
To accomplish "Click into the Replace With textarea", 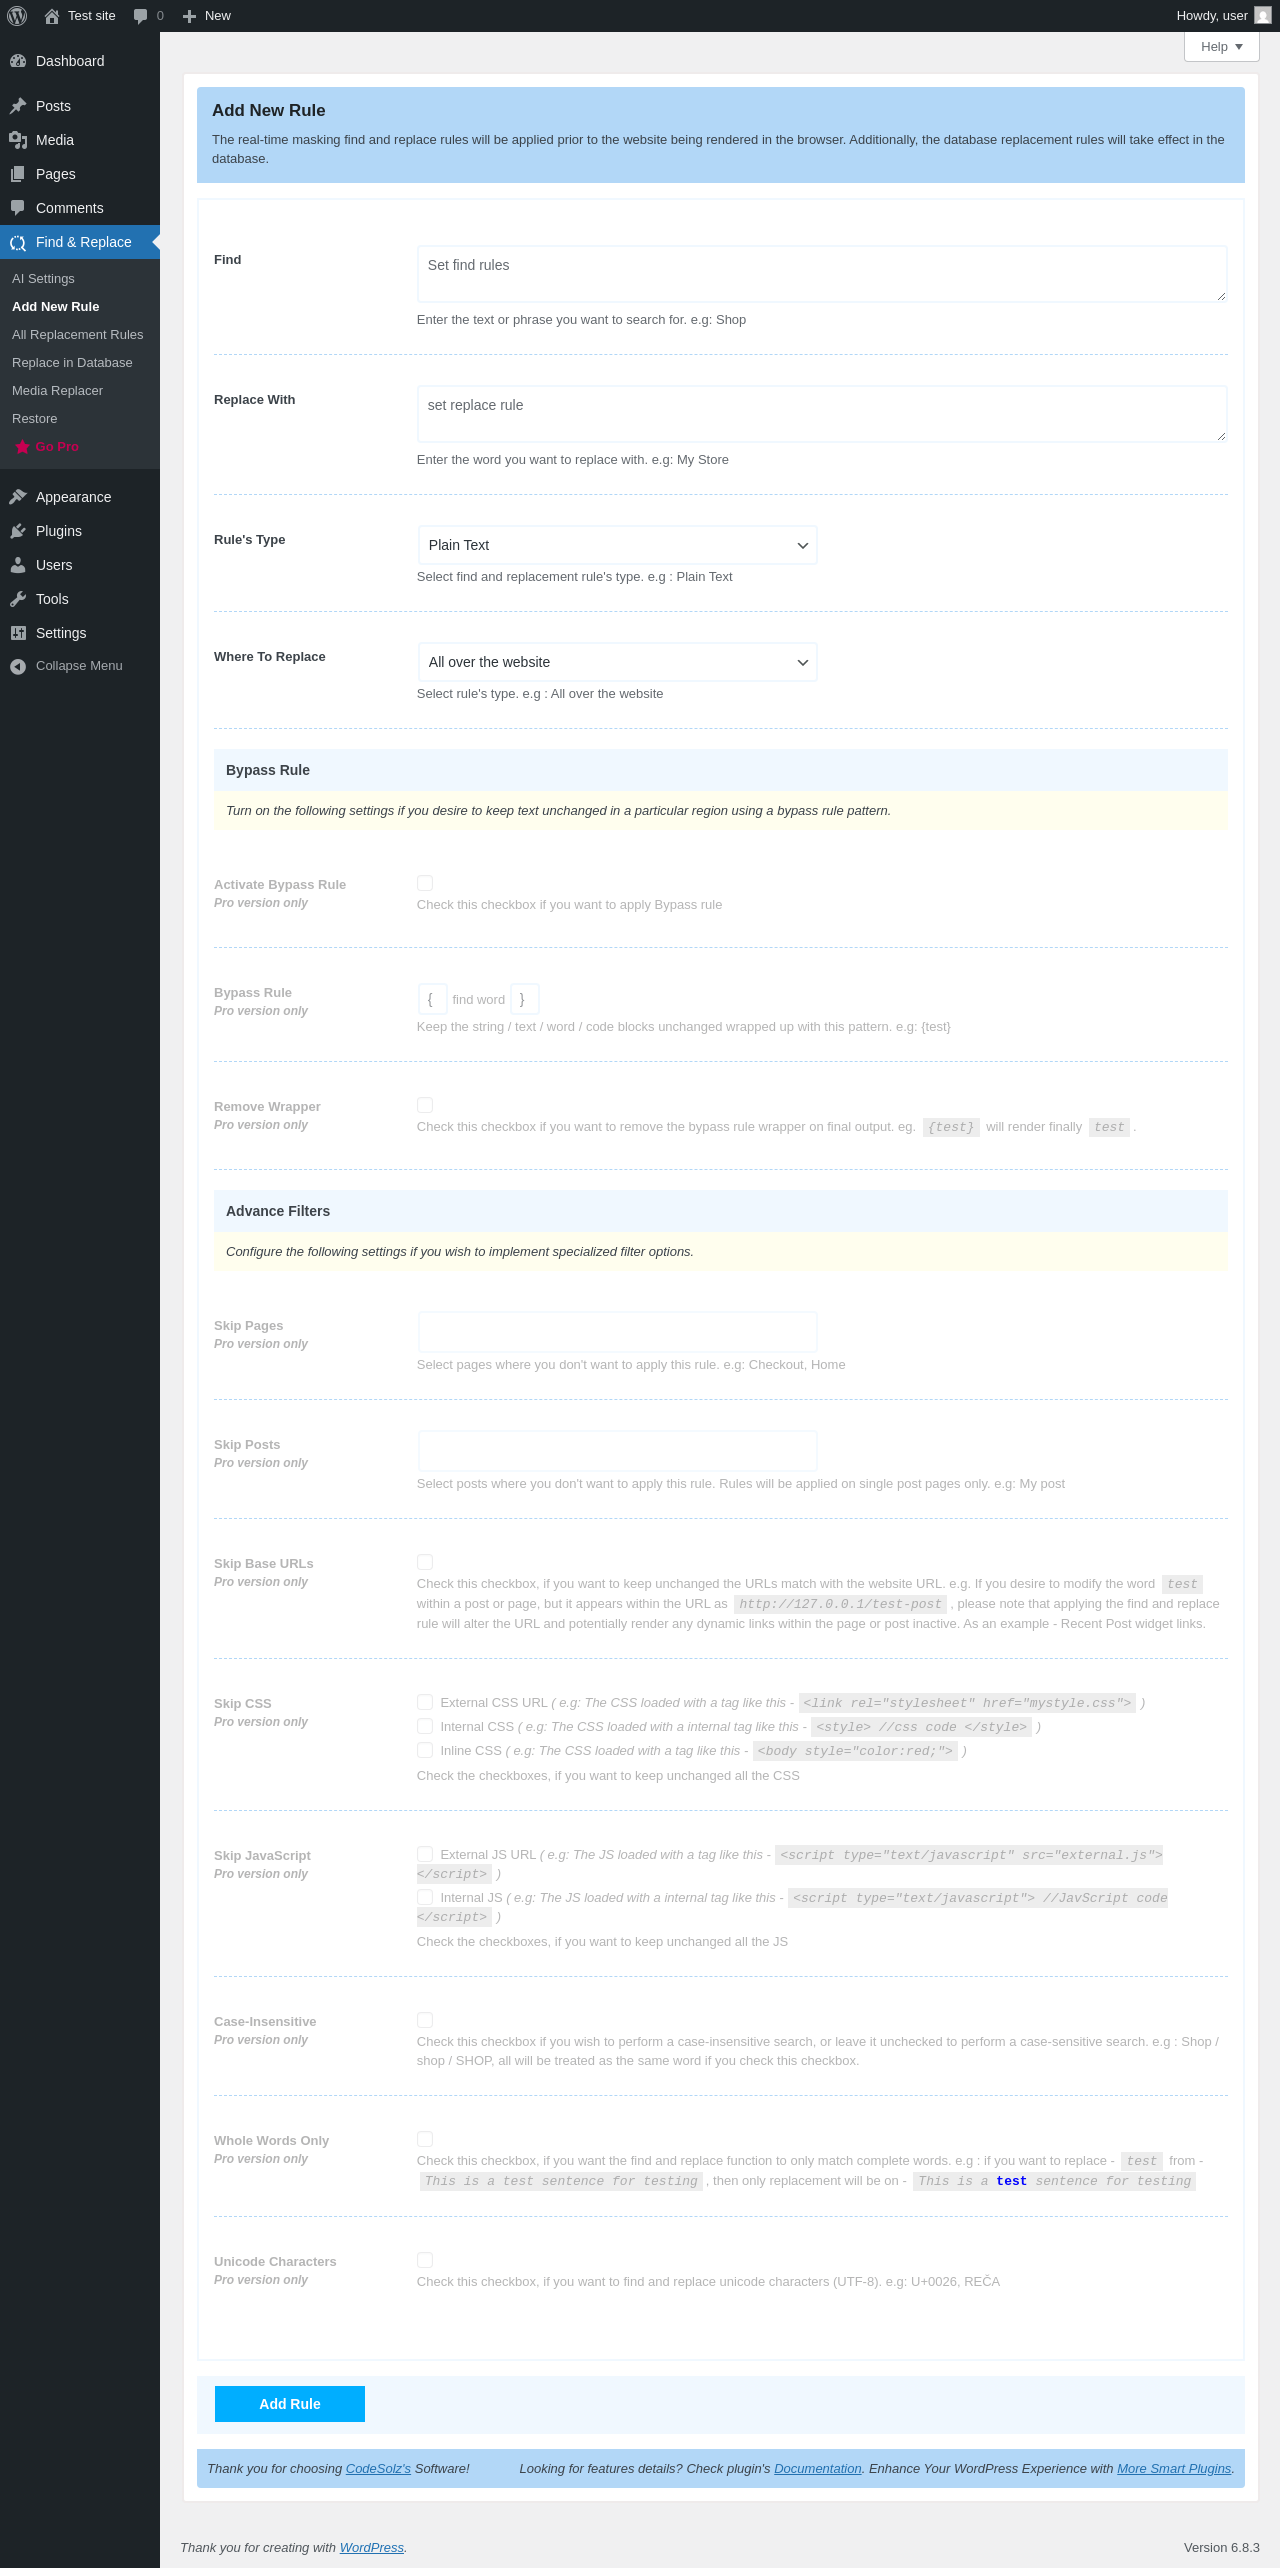I will (822, 414).
